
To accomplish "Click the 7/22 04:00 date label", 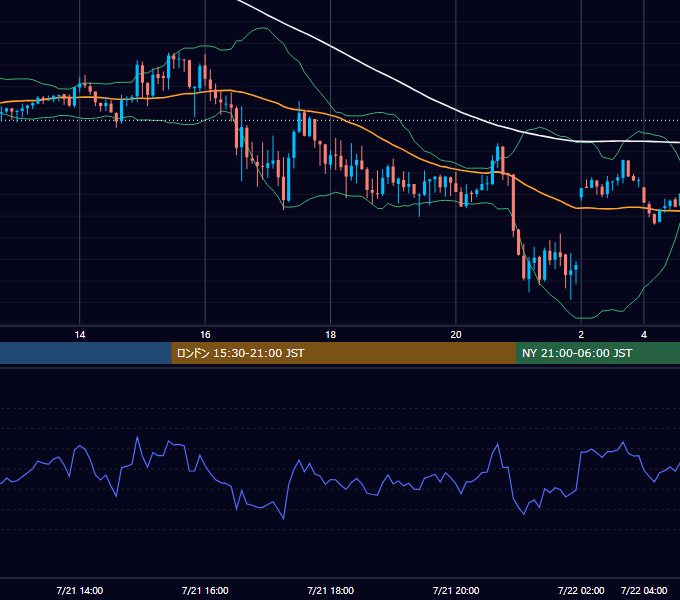I will pos(644,591).
